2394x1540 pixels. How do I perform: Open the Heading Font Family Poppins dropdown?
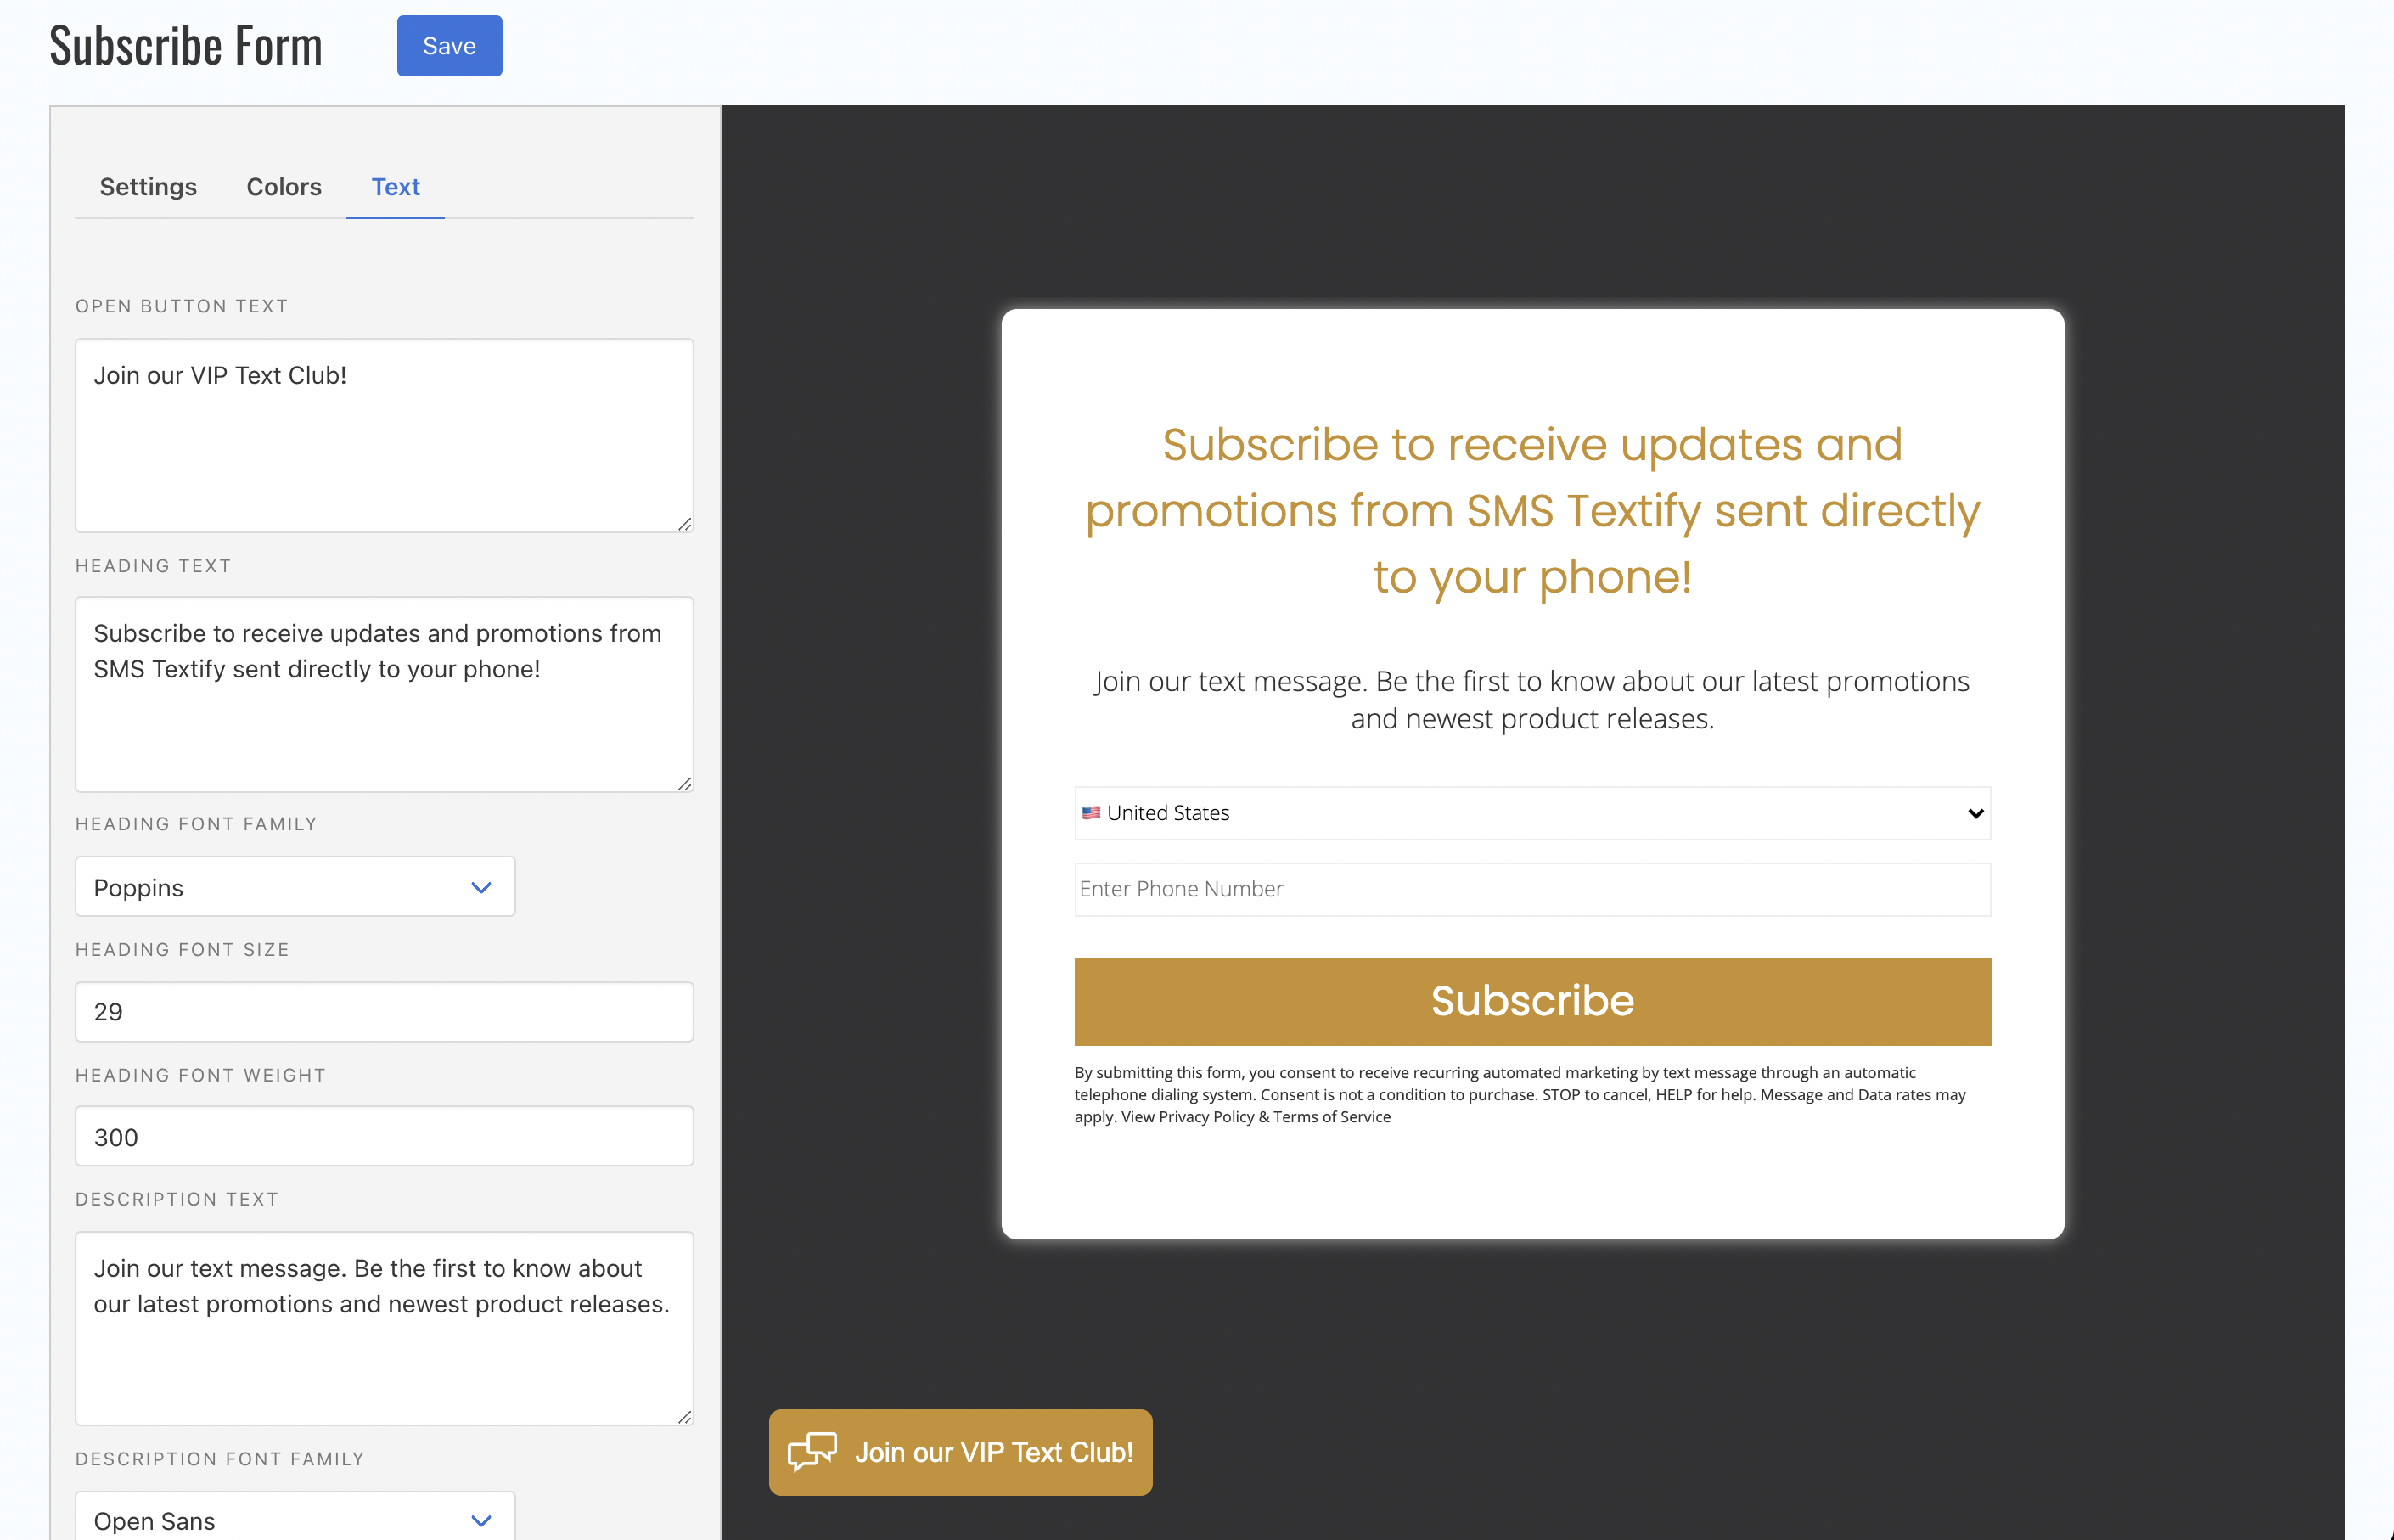pyautogui.click(x=295, y=887)
